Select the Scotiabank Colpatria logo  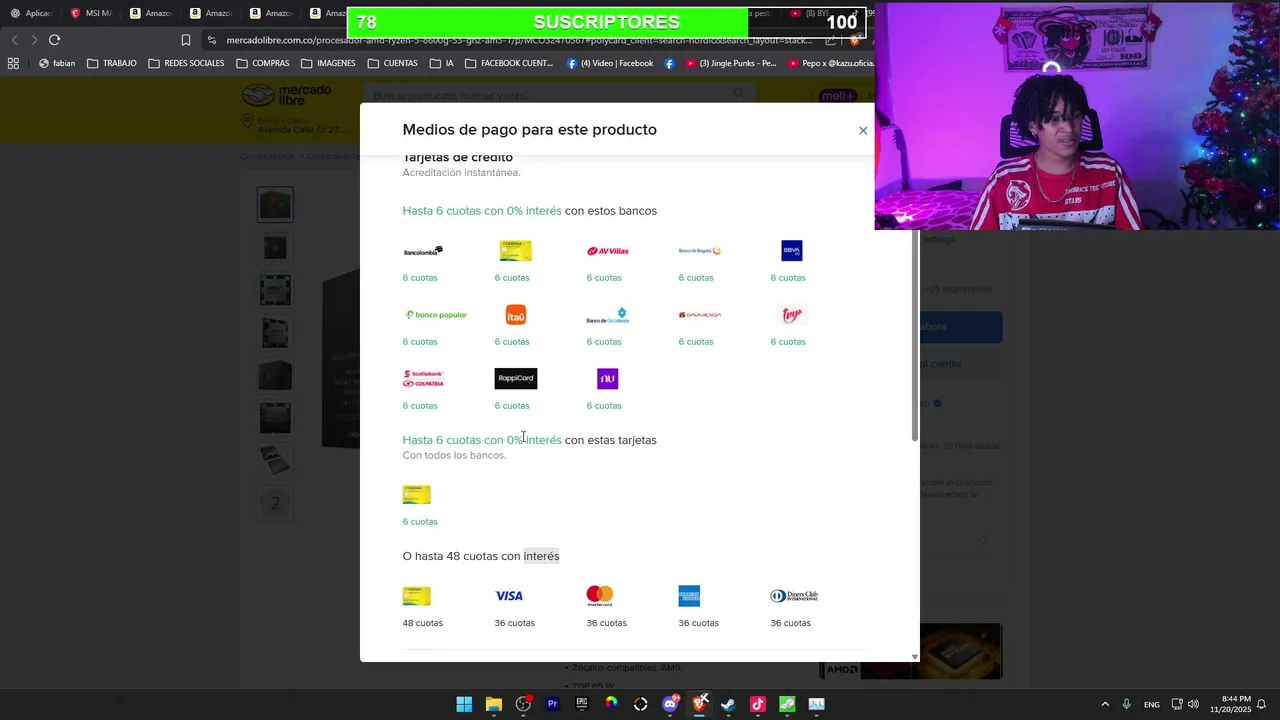pos(423,379)
